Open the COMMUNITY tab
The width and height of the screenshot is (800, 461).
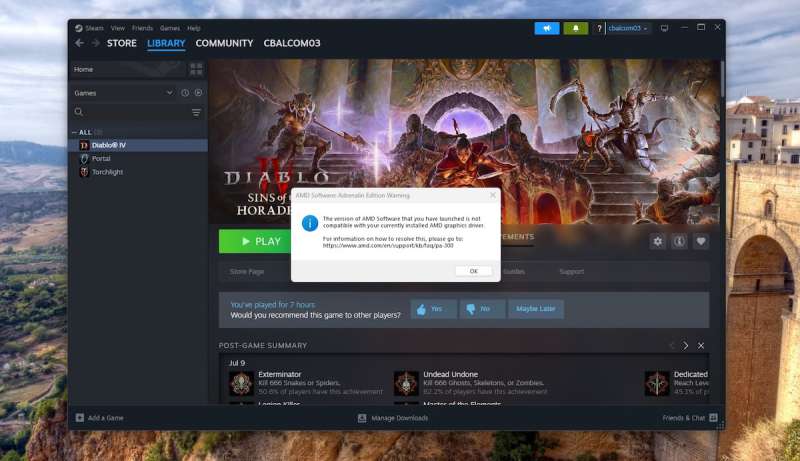[224, 43]
